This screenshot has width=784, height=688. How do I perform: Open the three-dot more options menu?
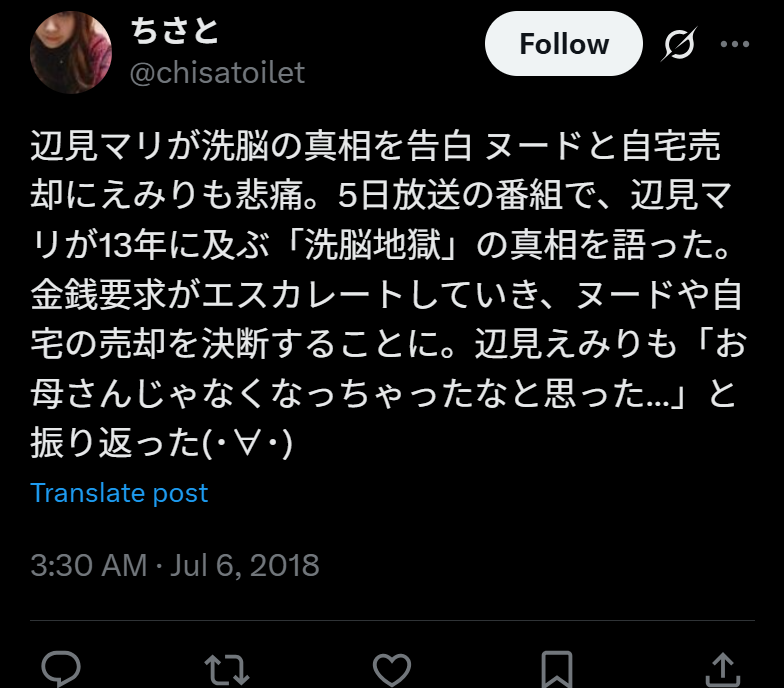pos(734,44)
